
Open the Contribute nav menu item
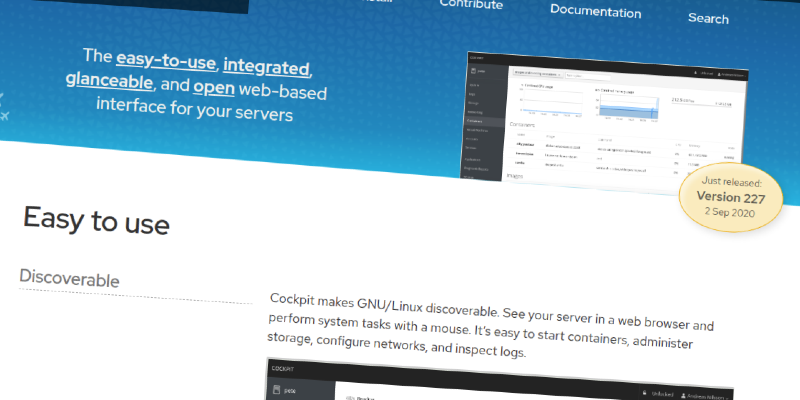[x=471, y=4]
